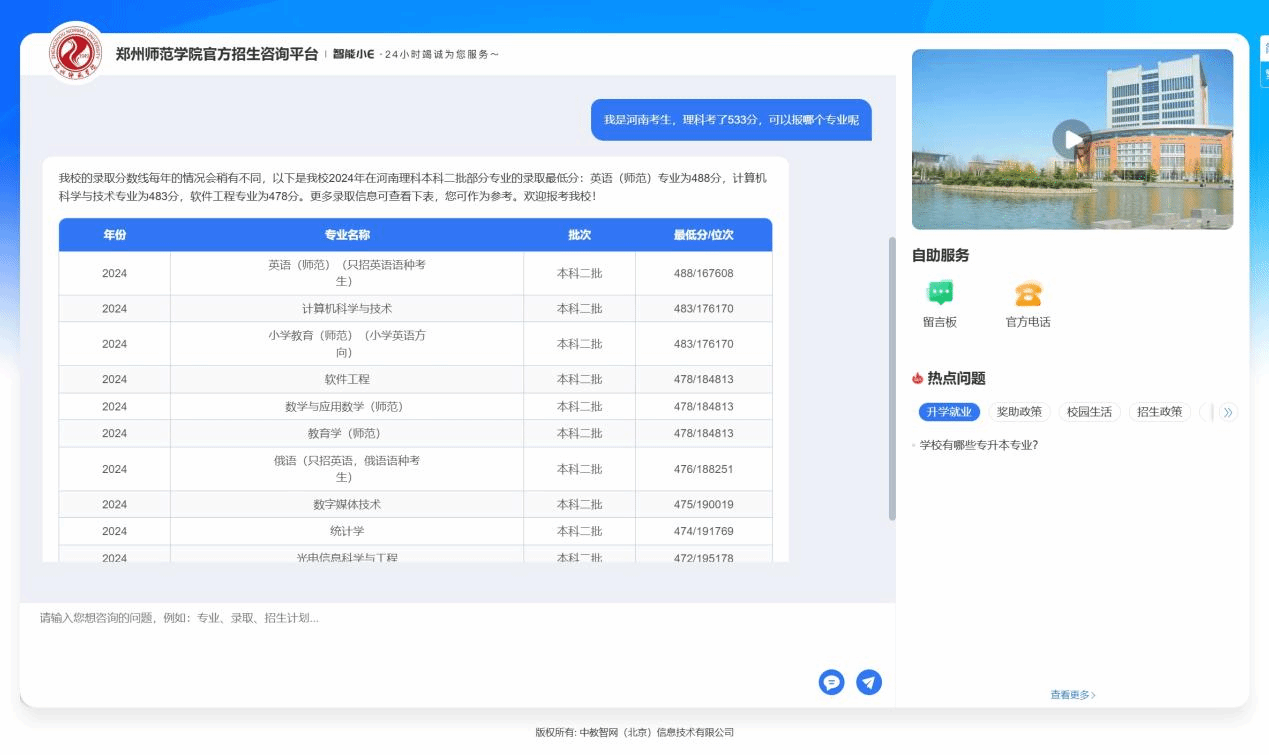Select the 升学就业 category tab
Image resolution: width=1270 pixels, height=755 pixels.
coord(948,412)
